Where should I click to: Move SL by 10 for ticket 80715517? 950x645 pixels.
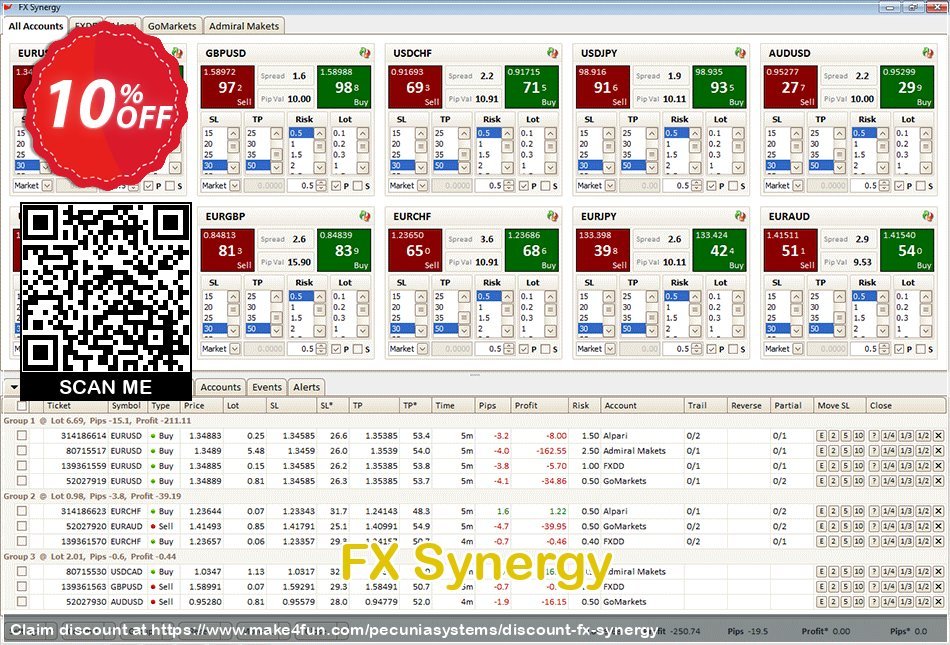coord(859,451)
